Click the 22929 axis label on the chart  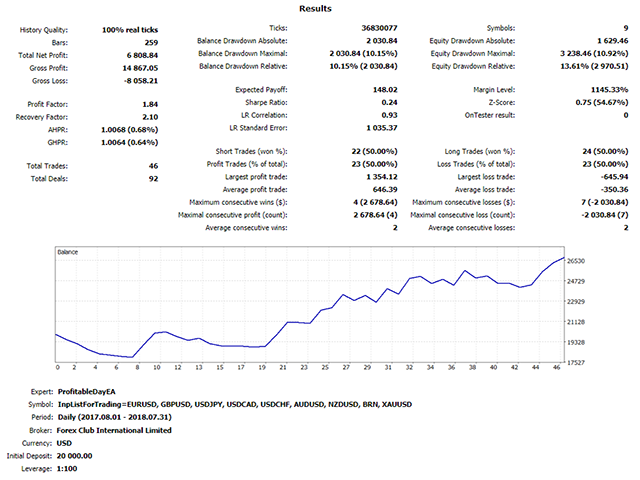pos(576,301)
